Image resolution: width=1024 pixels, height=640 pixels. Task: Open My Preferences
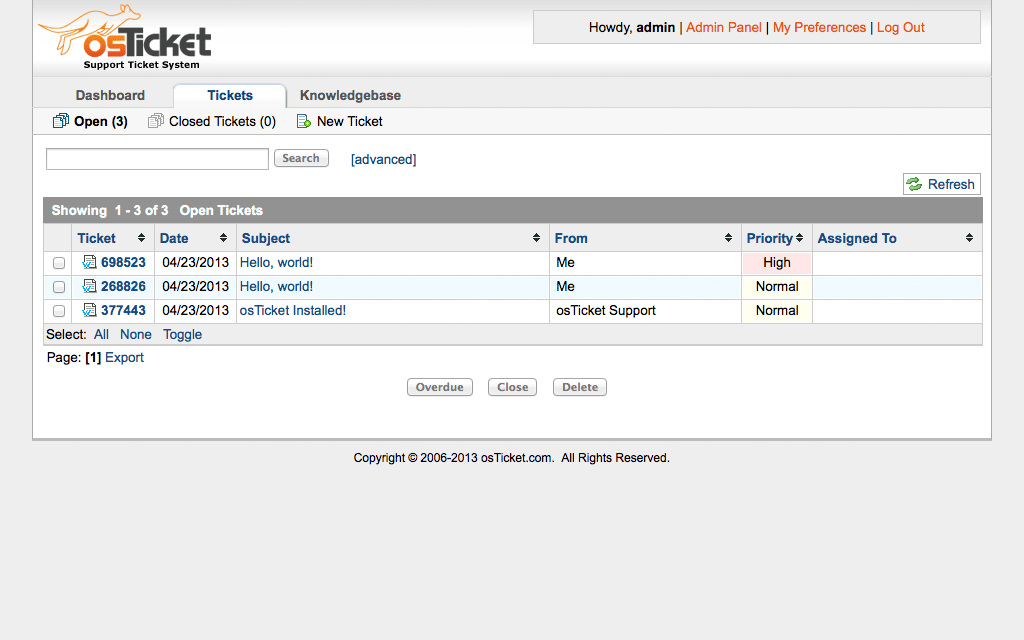pyautogui.click(x=819, y=27)
